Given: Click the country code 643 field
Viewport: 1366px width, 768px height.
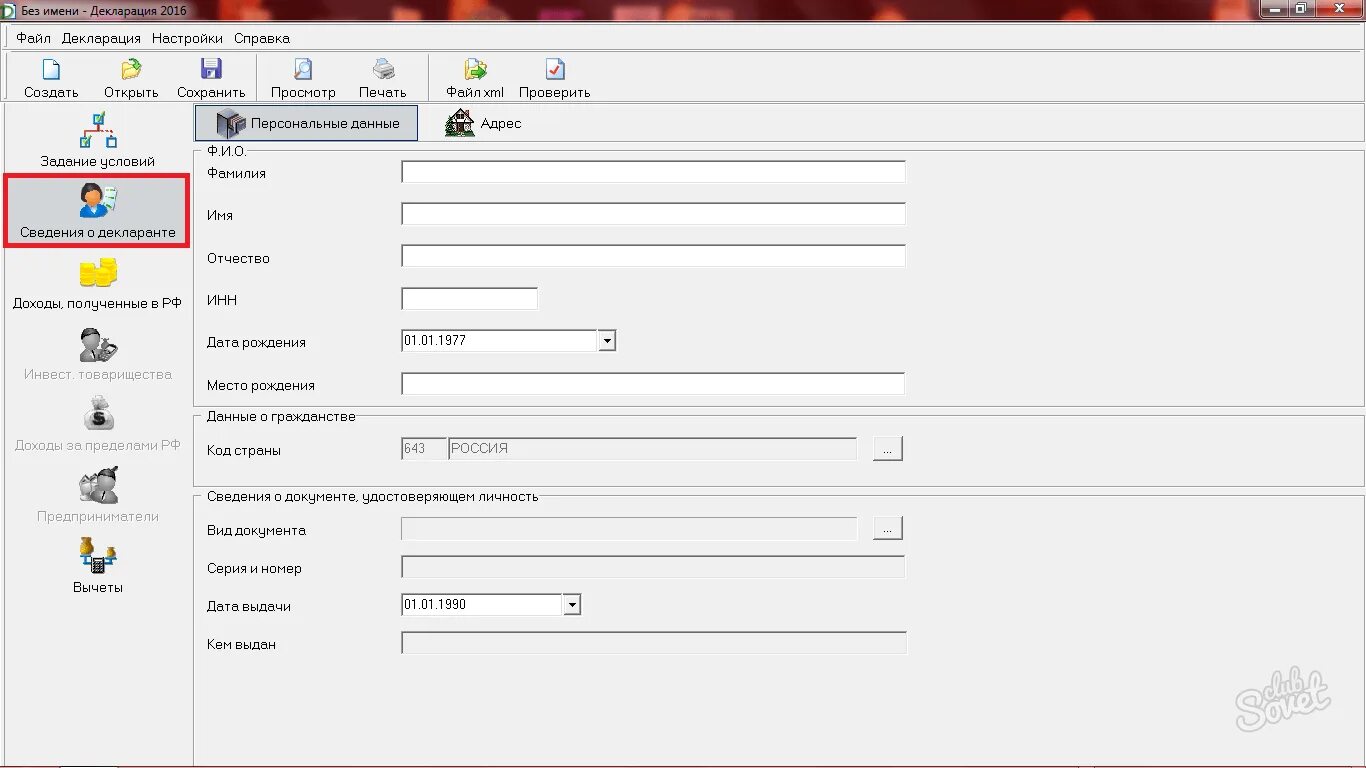Looking at the screenshot, I should pyautogui.click(x=424, y=449).
